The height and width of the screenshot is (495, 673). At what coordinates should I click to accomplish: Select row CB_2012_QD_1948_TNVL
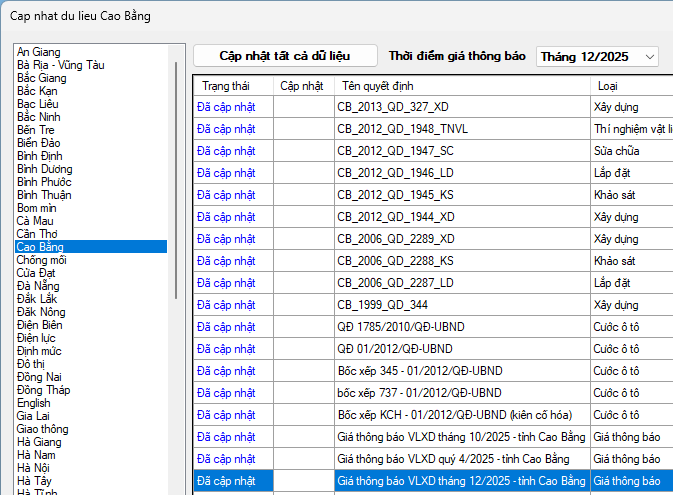click(x=396, y=129)
